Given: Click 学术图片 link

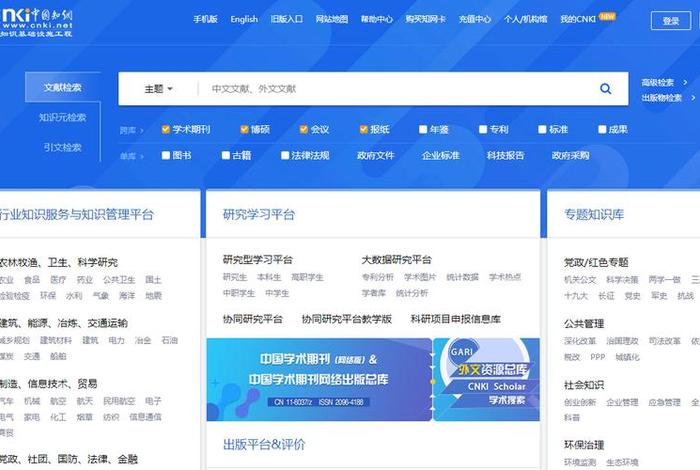Looking at the screenshot, I should (x=420, y=277).
